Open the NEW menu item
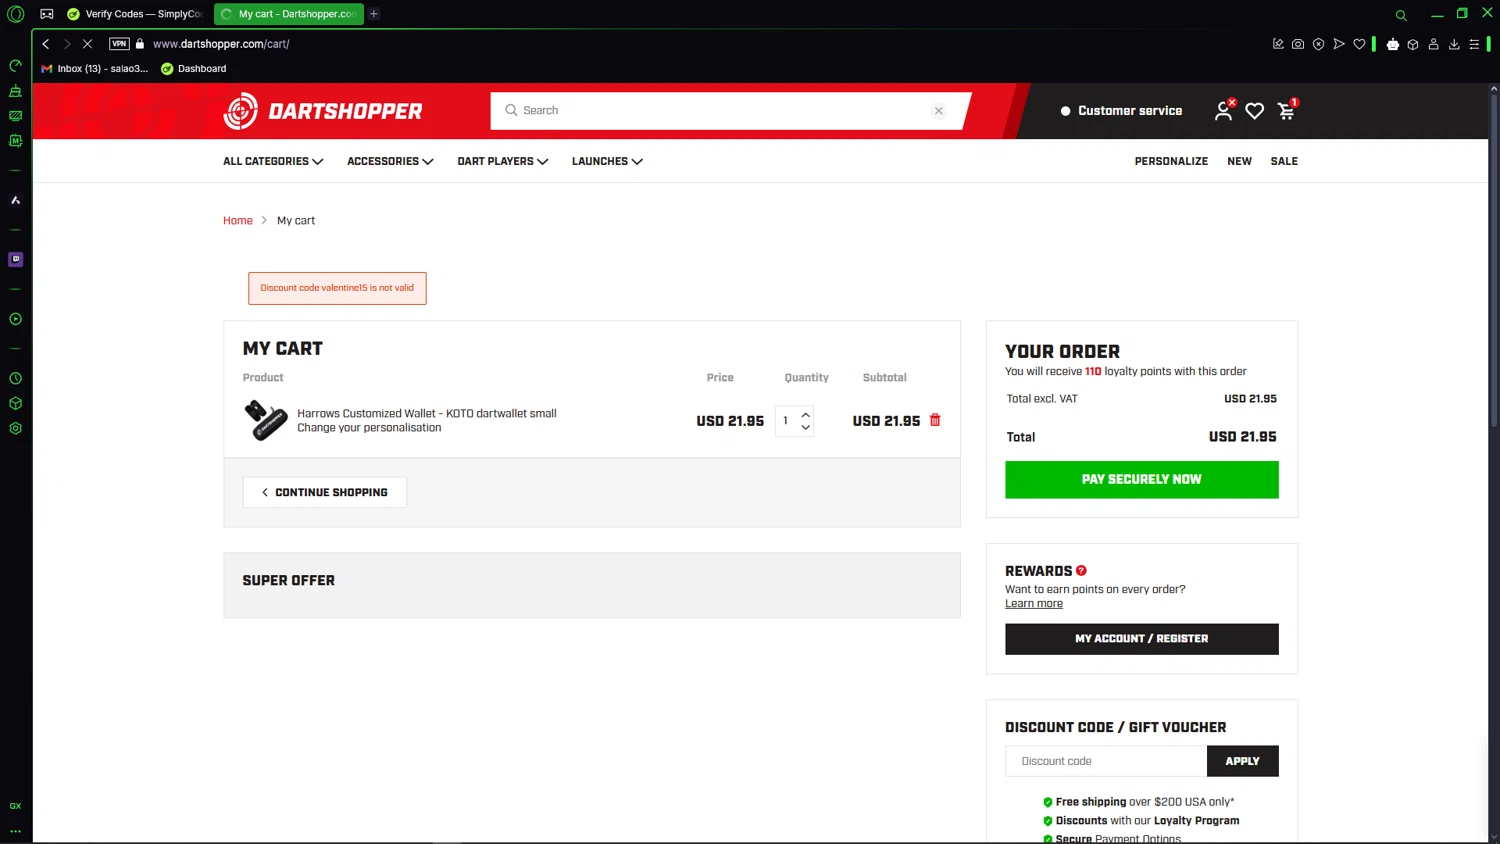 [x=1239, y=161]
